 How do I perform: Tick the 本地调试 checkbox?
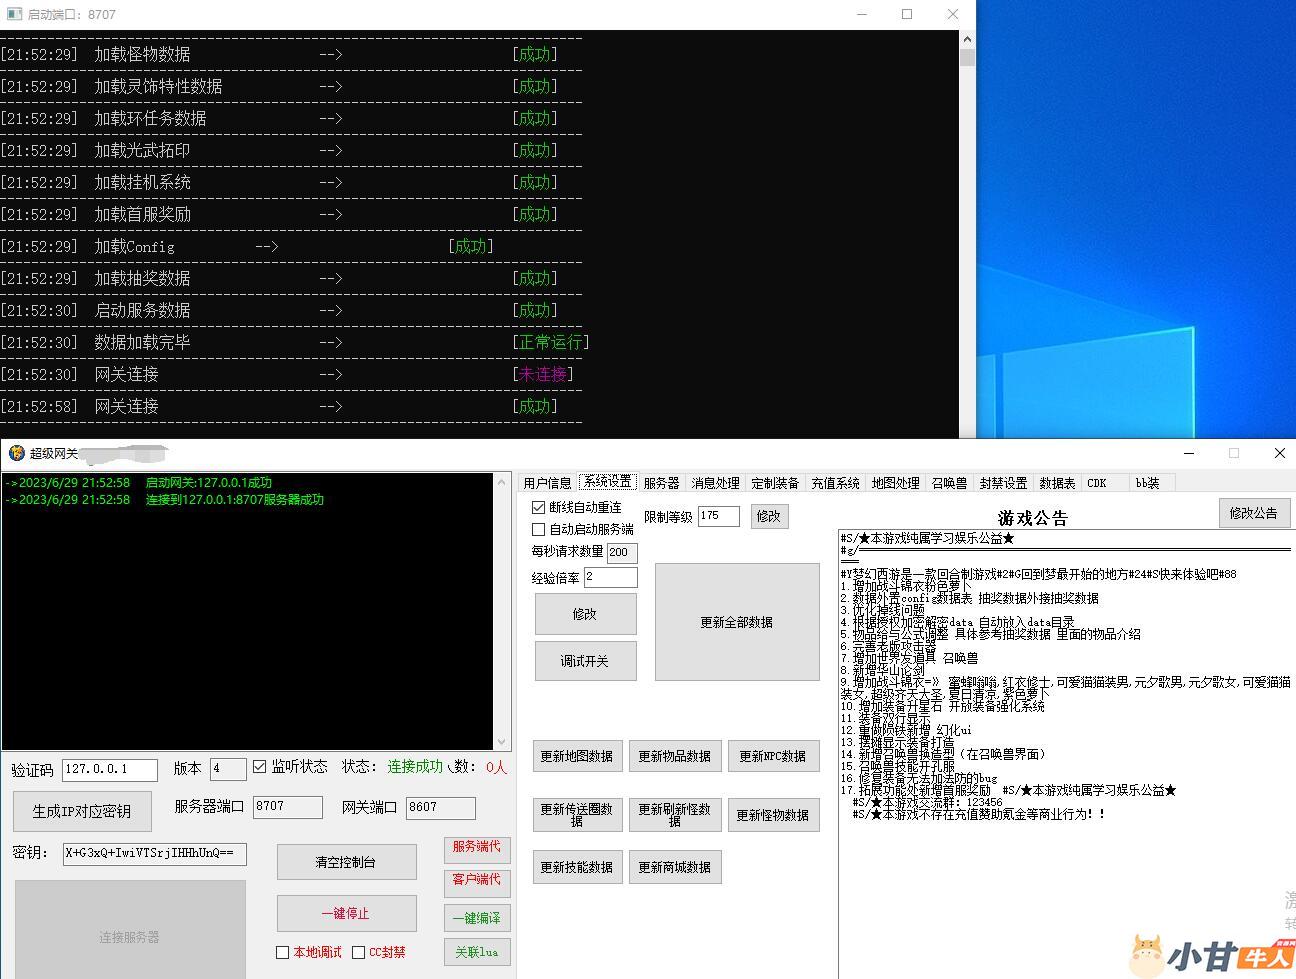283,952
